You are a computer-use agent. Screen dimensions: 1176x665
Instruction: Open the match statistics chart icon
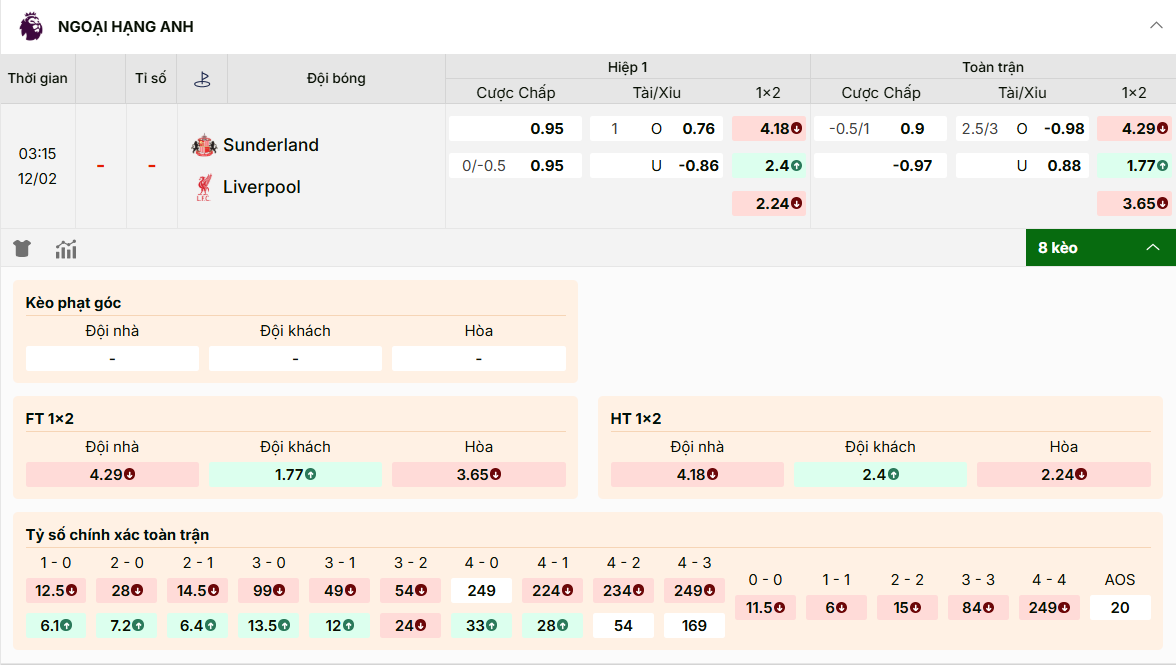click(x=66, y=249)
